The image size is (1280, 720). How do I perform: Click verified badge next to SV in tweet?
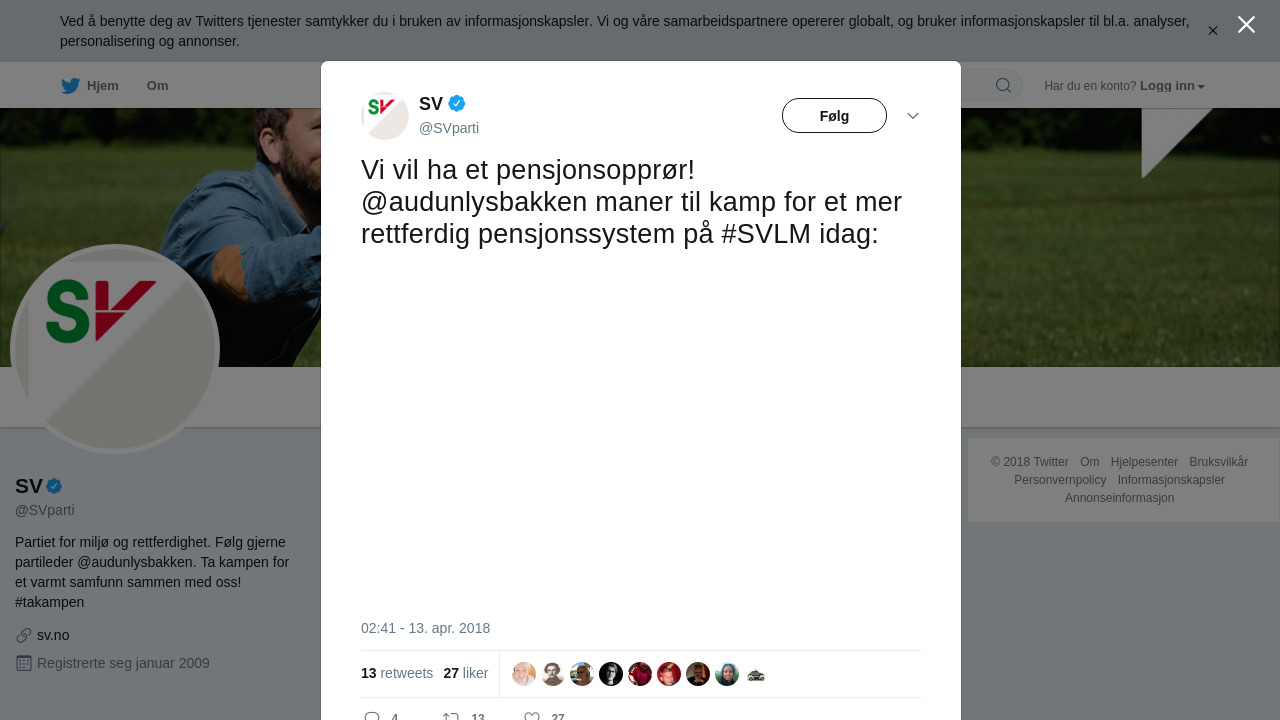tap(457, 103)
